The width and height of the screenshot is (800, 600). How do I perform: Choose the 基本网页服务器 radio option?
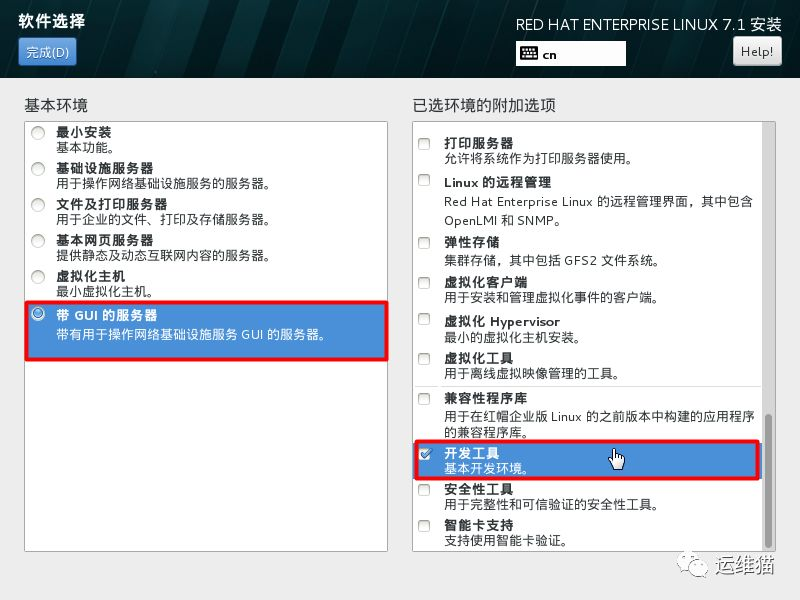(38, 241)
